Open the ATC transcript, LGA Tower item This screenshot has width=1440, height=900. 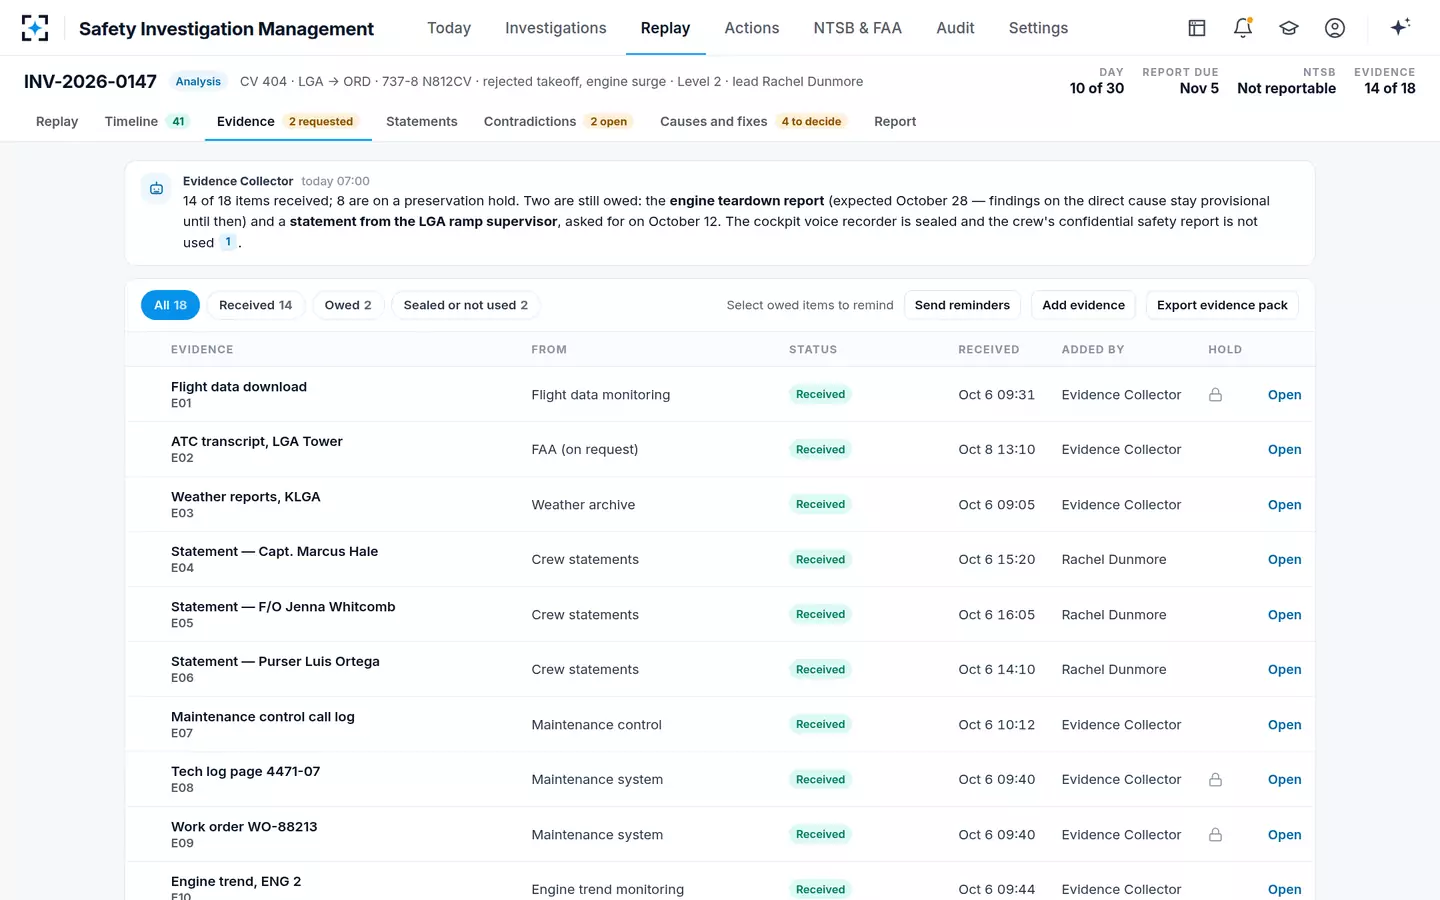coord(1284,450)
